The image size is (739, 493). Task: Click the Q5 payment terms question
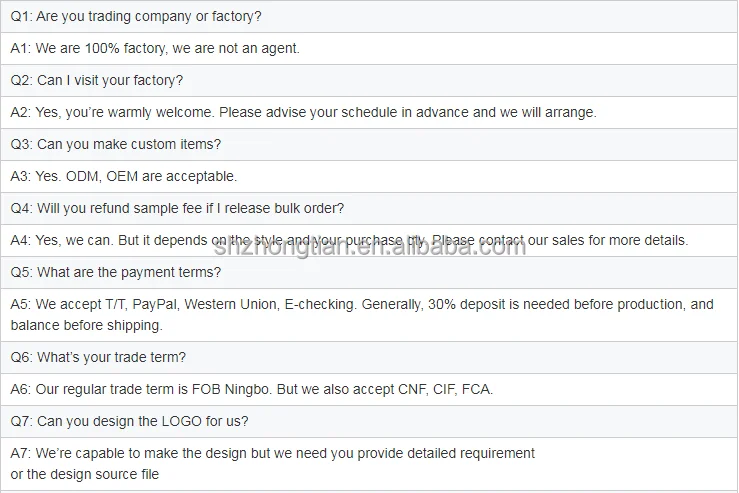[x=115, y=272]
